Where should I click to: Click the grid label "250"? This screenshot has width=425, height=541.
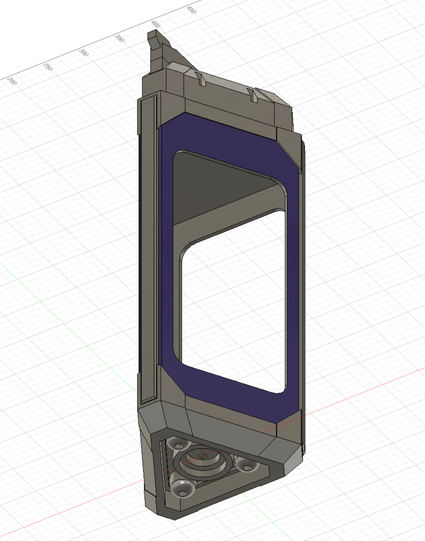[x=48, y=67]
